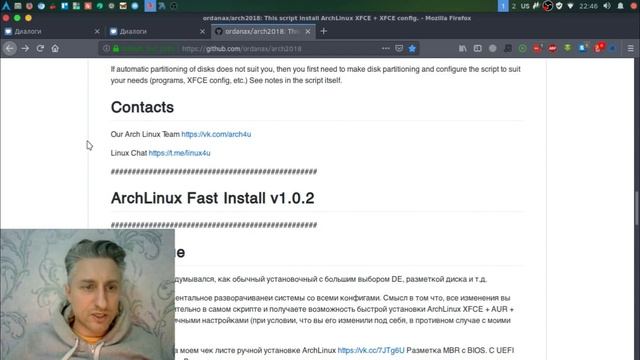Open the Arch Linux applications menu
The height and width of the screenshot is (360, 640).
tap(6, 6)
